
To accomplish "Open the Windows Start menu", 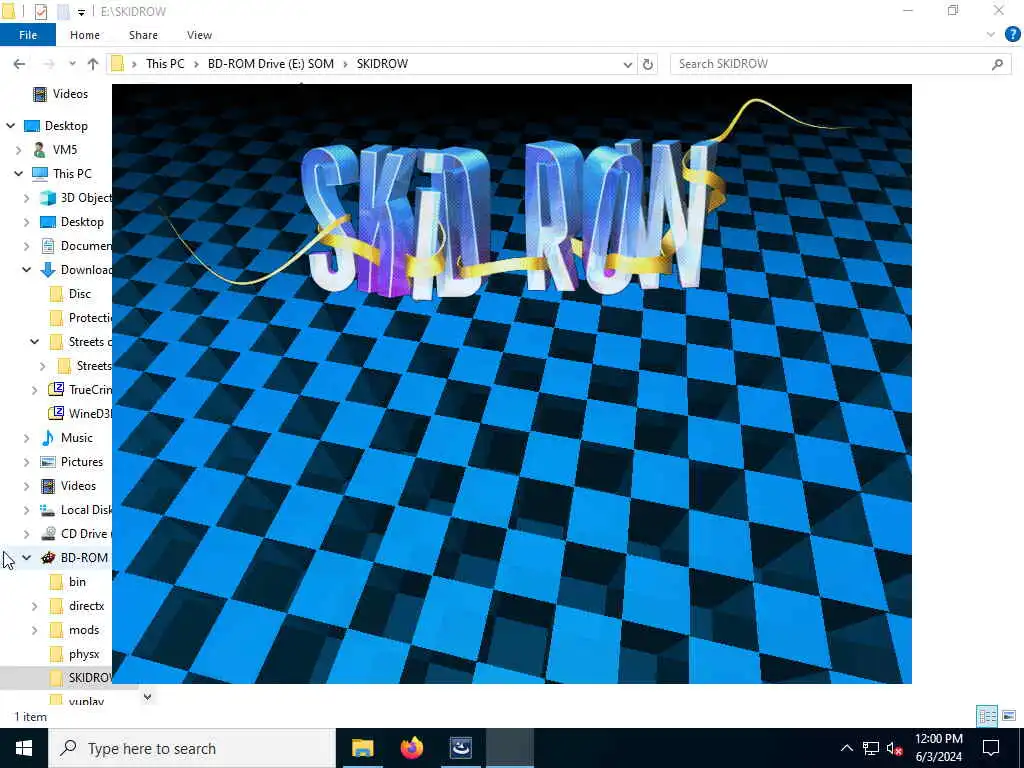I will tap(24, 748).
